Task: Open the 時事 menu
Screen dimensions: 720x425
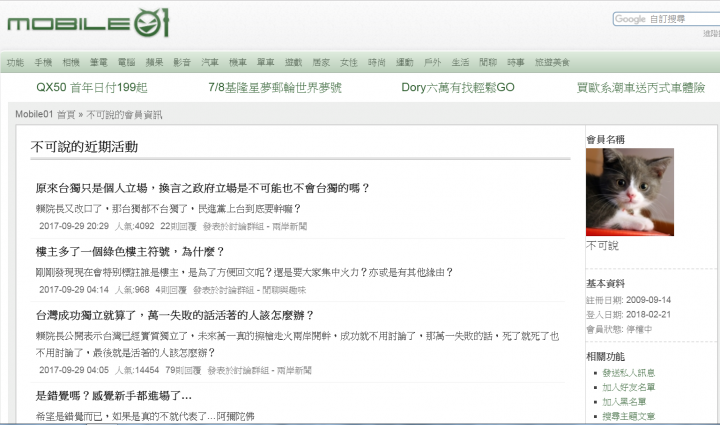Action: click(x=516, y=62)
